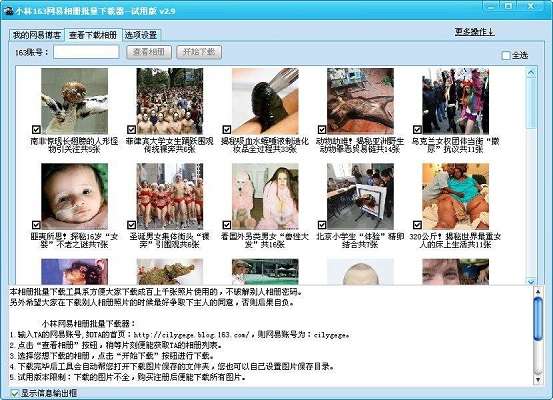
Task: Select the 北京小学生 album thumbnail
Action: point(360,196)
